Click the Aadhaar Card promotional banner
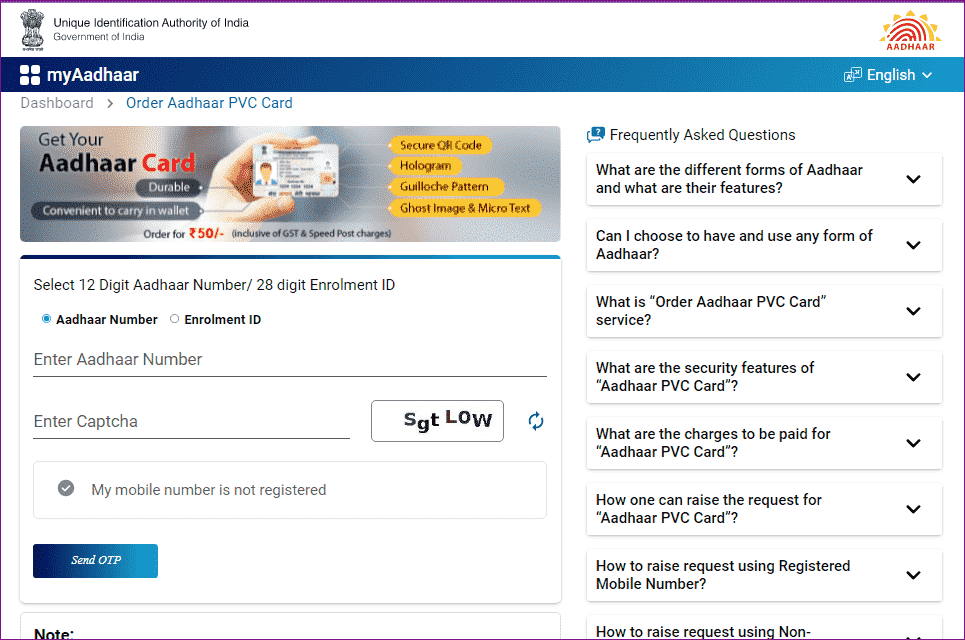Image resolution: width=965 pixels, height=640 pixels. (290, 184)
